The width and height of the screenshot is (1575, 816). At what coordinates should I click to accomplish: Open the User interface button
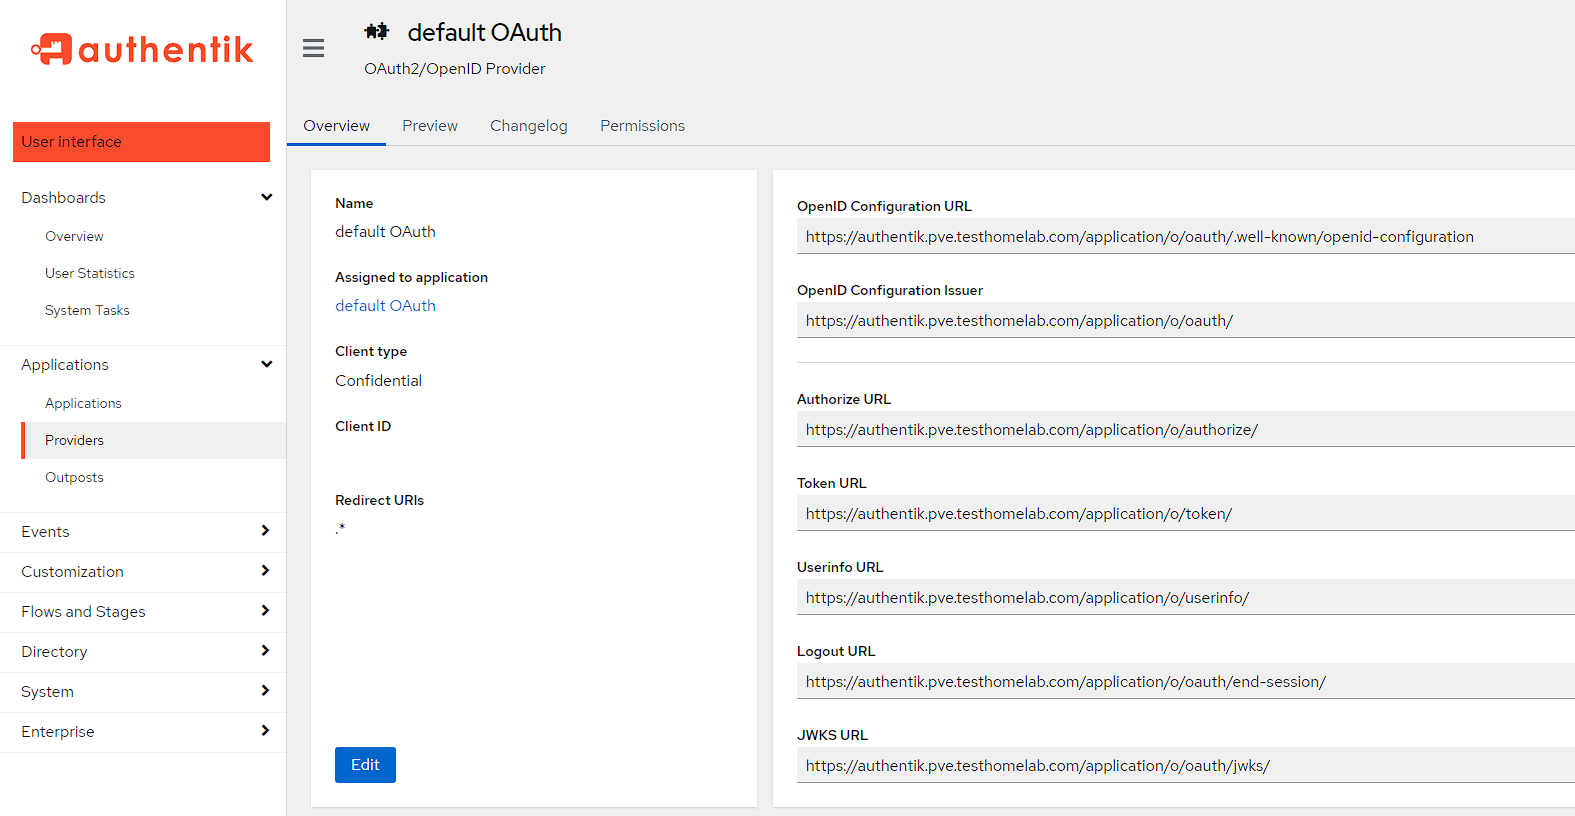click(141, 142)
